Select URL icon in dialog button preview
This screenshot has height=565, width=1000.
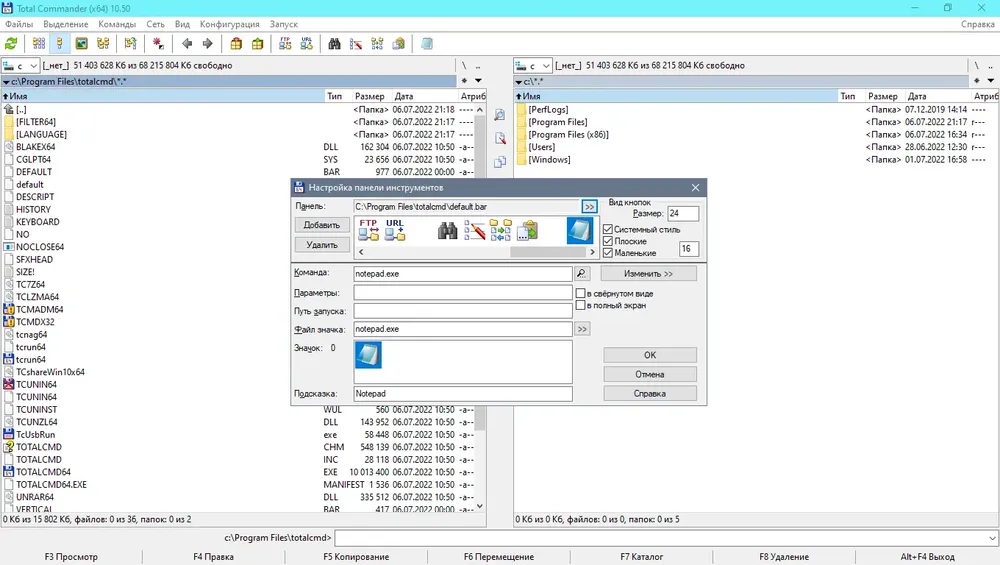(395, 230)
